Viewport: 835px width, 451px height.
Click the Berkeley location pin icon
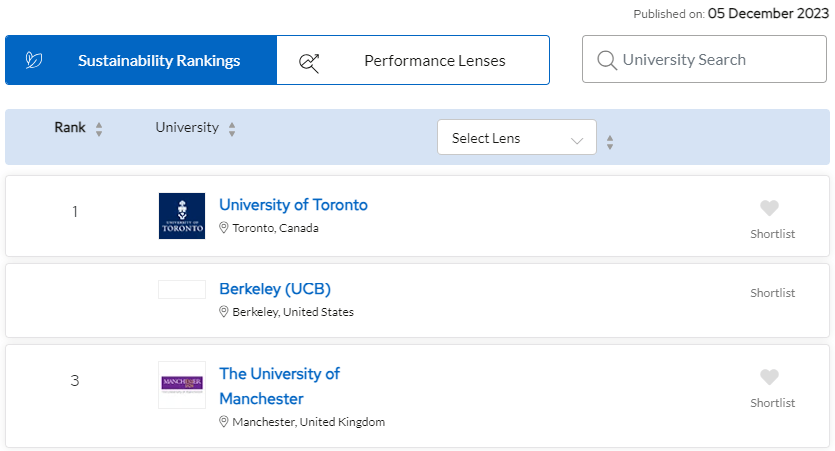[x=224, y=311]
